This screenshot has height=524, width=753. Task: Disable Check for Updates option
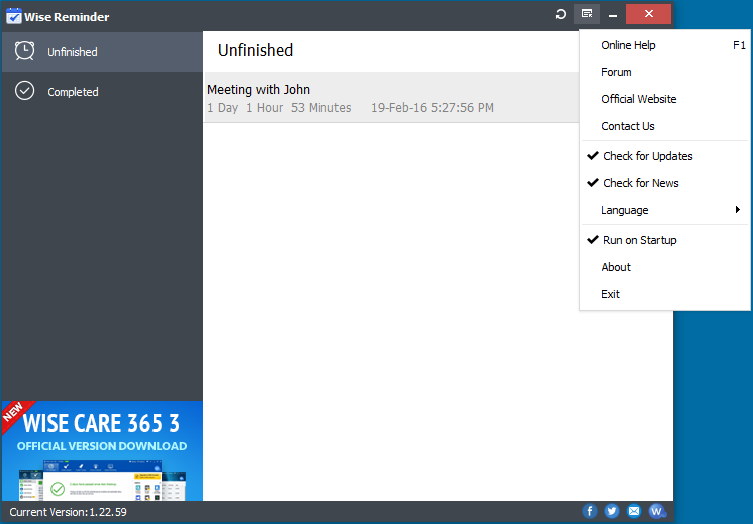(647, 156)
